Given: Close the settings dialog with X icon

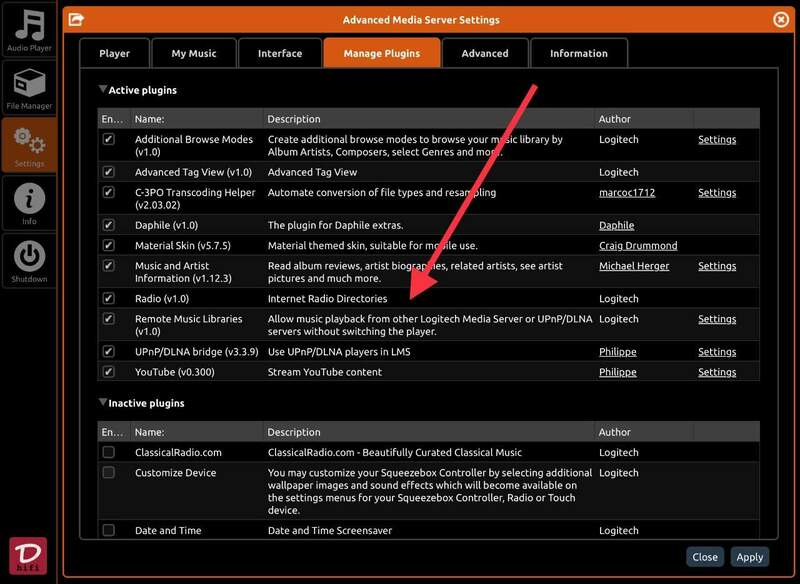Looking at the screenshot, I should [x=781, y=19].
